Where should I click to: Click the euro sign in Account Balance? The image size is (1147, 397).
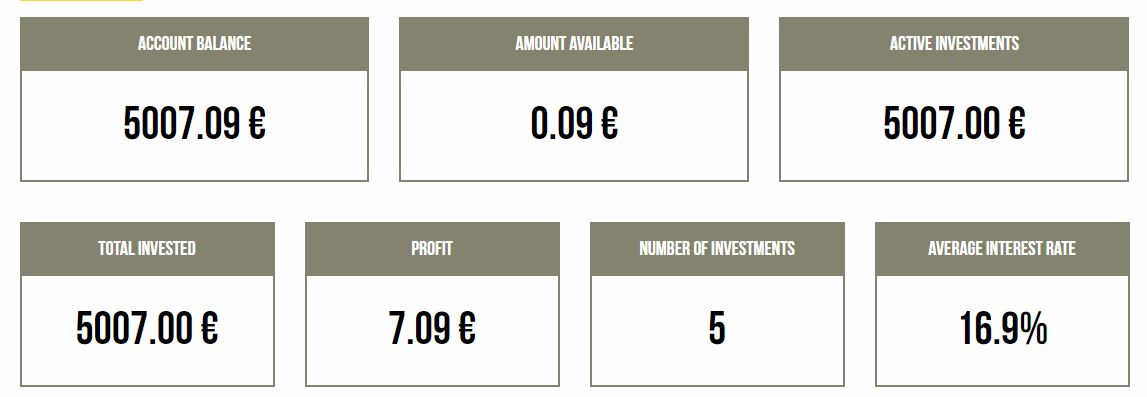[257, 123]
